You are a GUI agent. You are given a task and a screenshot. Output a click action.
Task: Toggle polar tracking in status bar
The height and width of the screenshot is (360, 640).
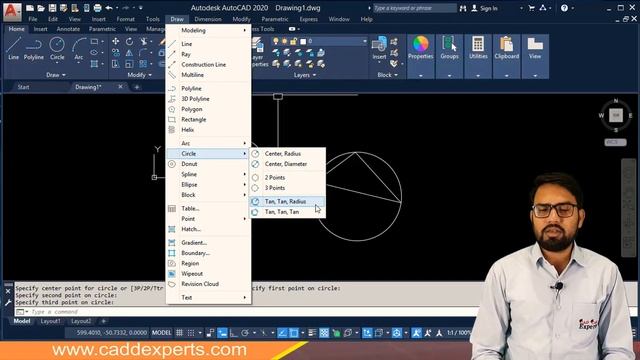[245, 333]
